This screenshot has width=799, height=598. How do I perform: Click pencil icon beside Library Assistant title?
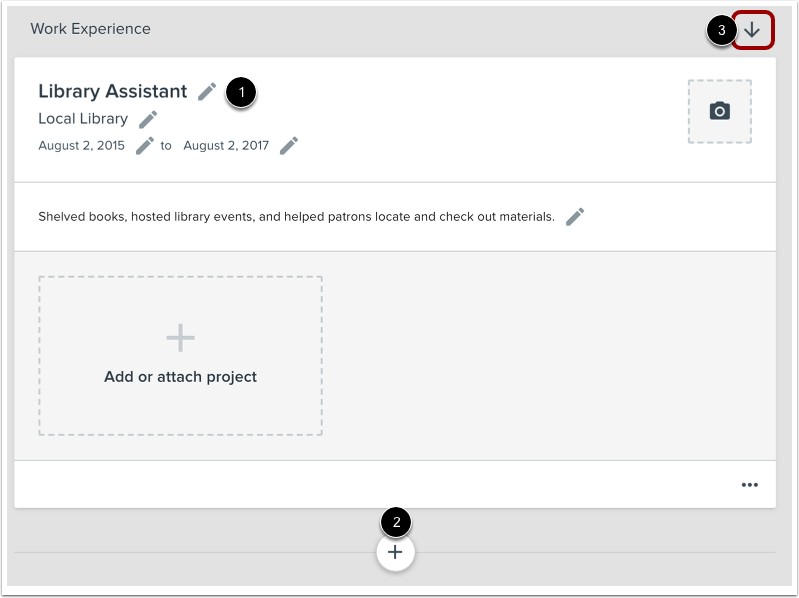tap(207, 91)
